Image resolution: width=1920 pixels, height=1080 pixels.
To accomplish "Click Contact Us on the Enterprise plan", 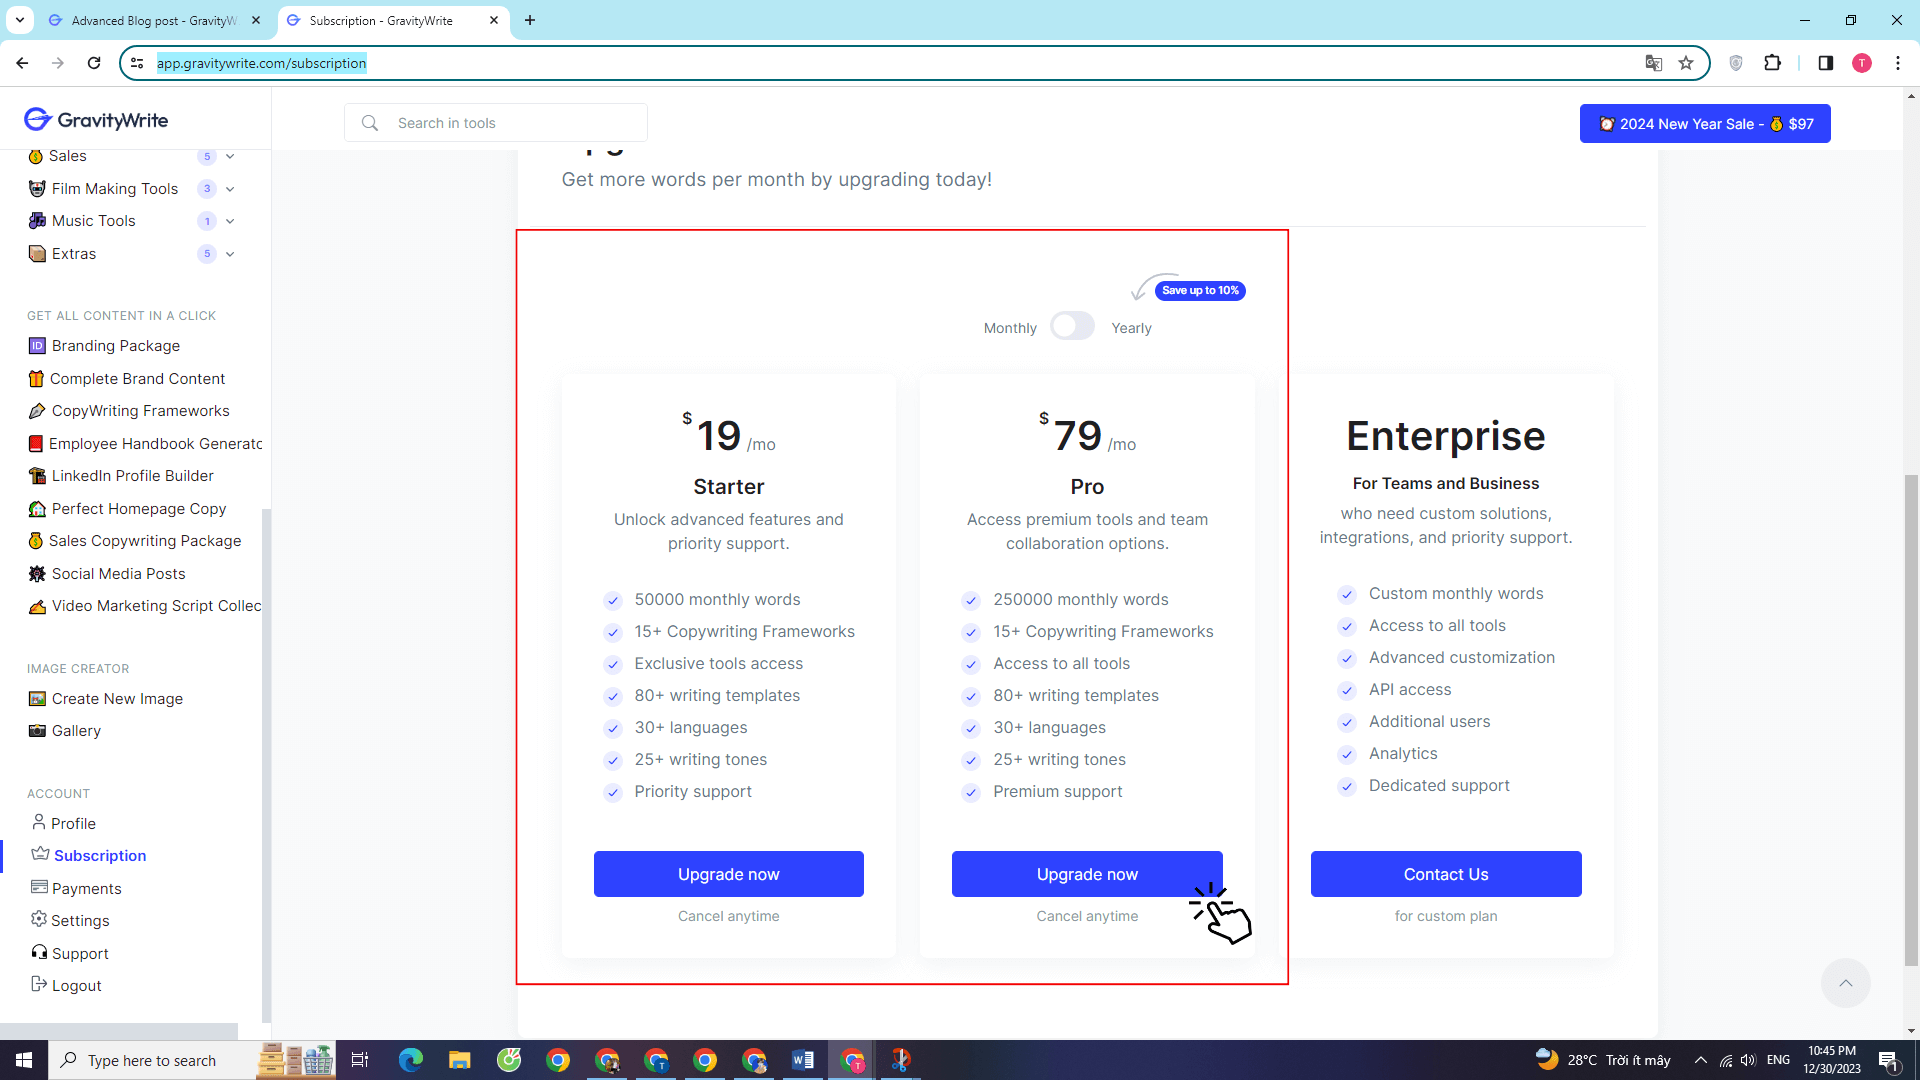I will [x=1446, y=874].
